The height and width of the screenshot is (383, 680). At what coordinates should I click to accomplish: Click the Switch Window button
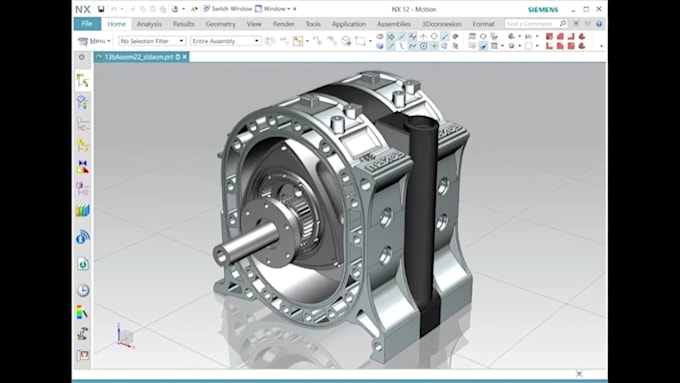tap(227, 9)
